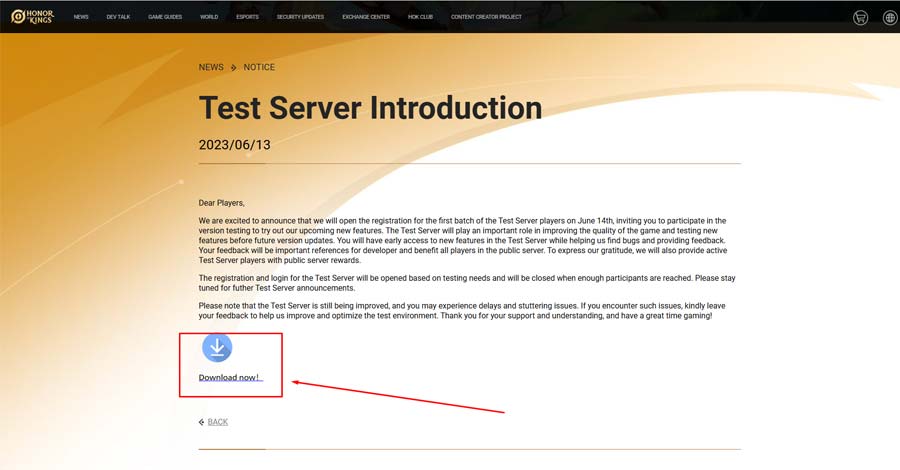Open Security Updates page

point(300,17)
